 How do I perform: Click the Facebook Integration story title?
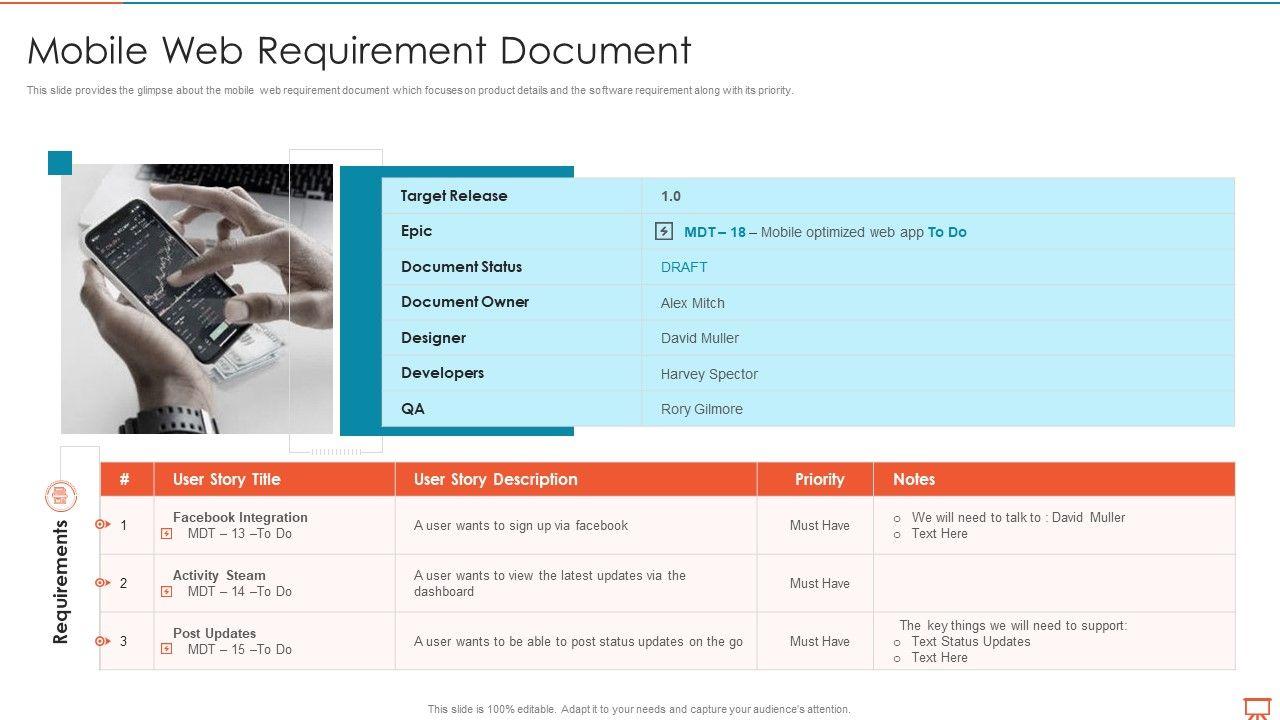pos(240,517)
